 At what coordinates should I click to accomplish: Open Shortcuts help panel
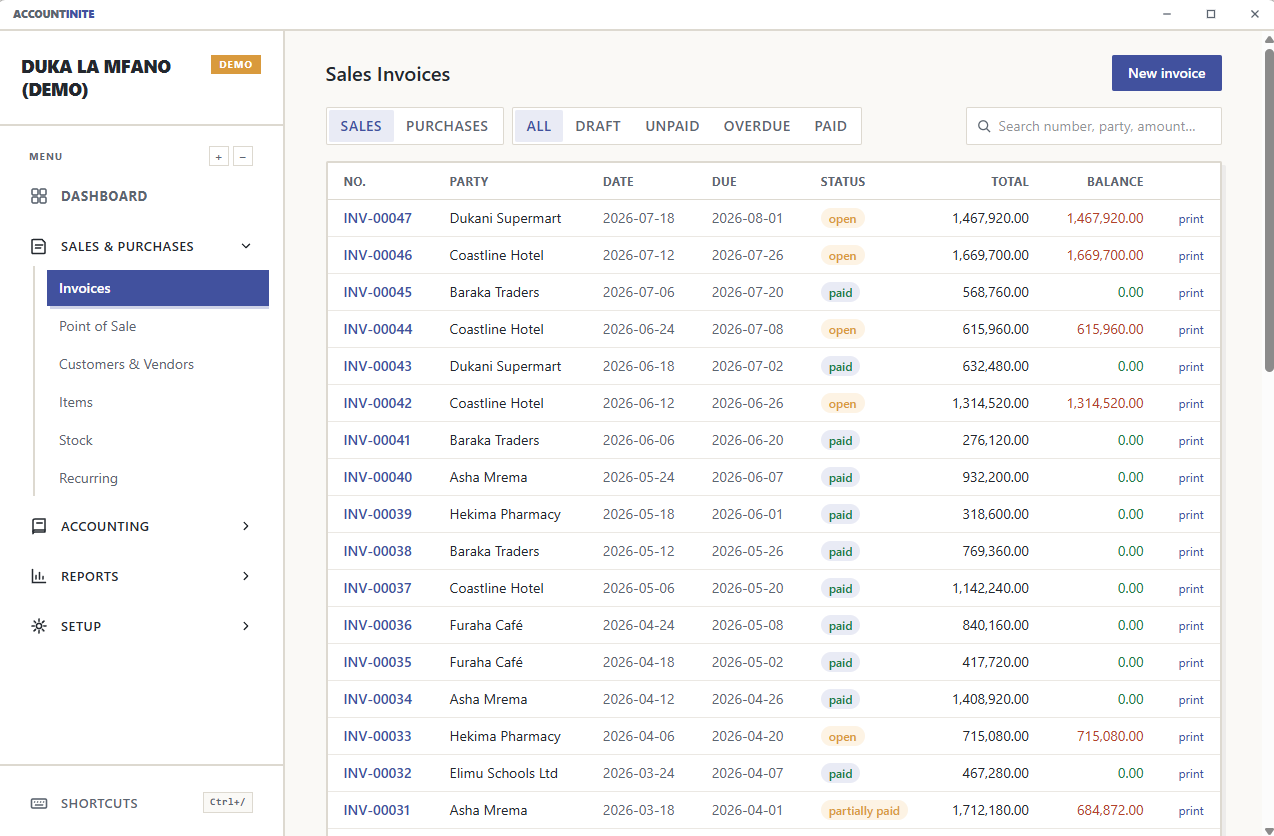click(141, 803)
